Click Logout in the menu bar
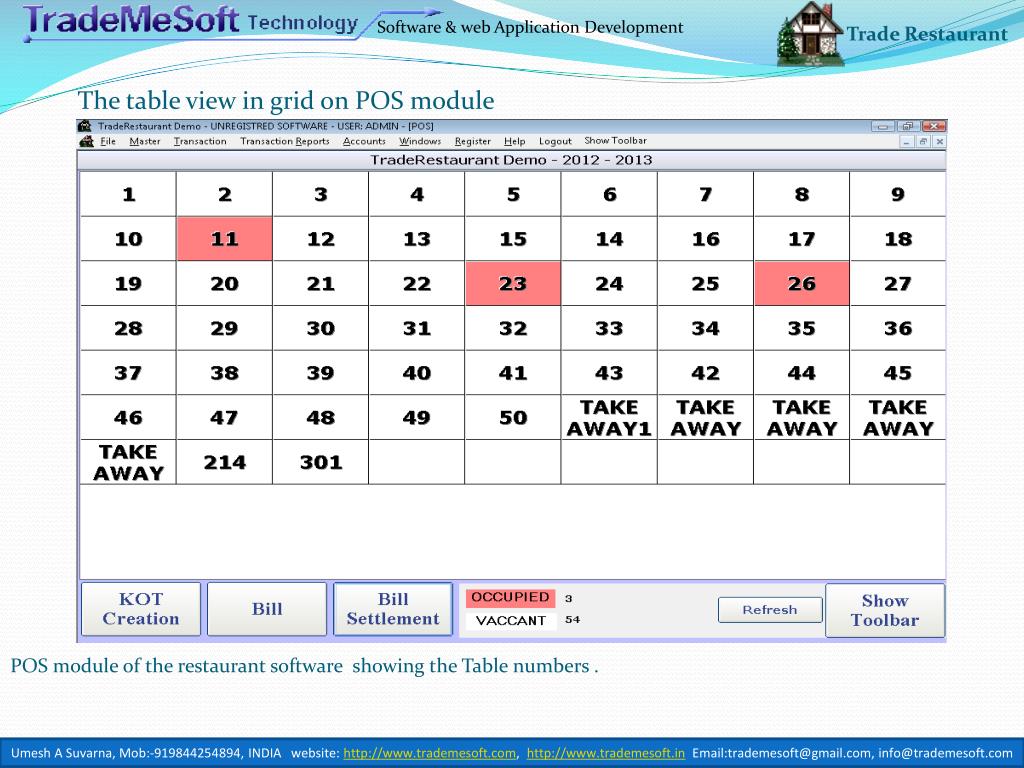1024x768 pixels. pyautogui.click(x=554, y=141)
